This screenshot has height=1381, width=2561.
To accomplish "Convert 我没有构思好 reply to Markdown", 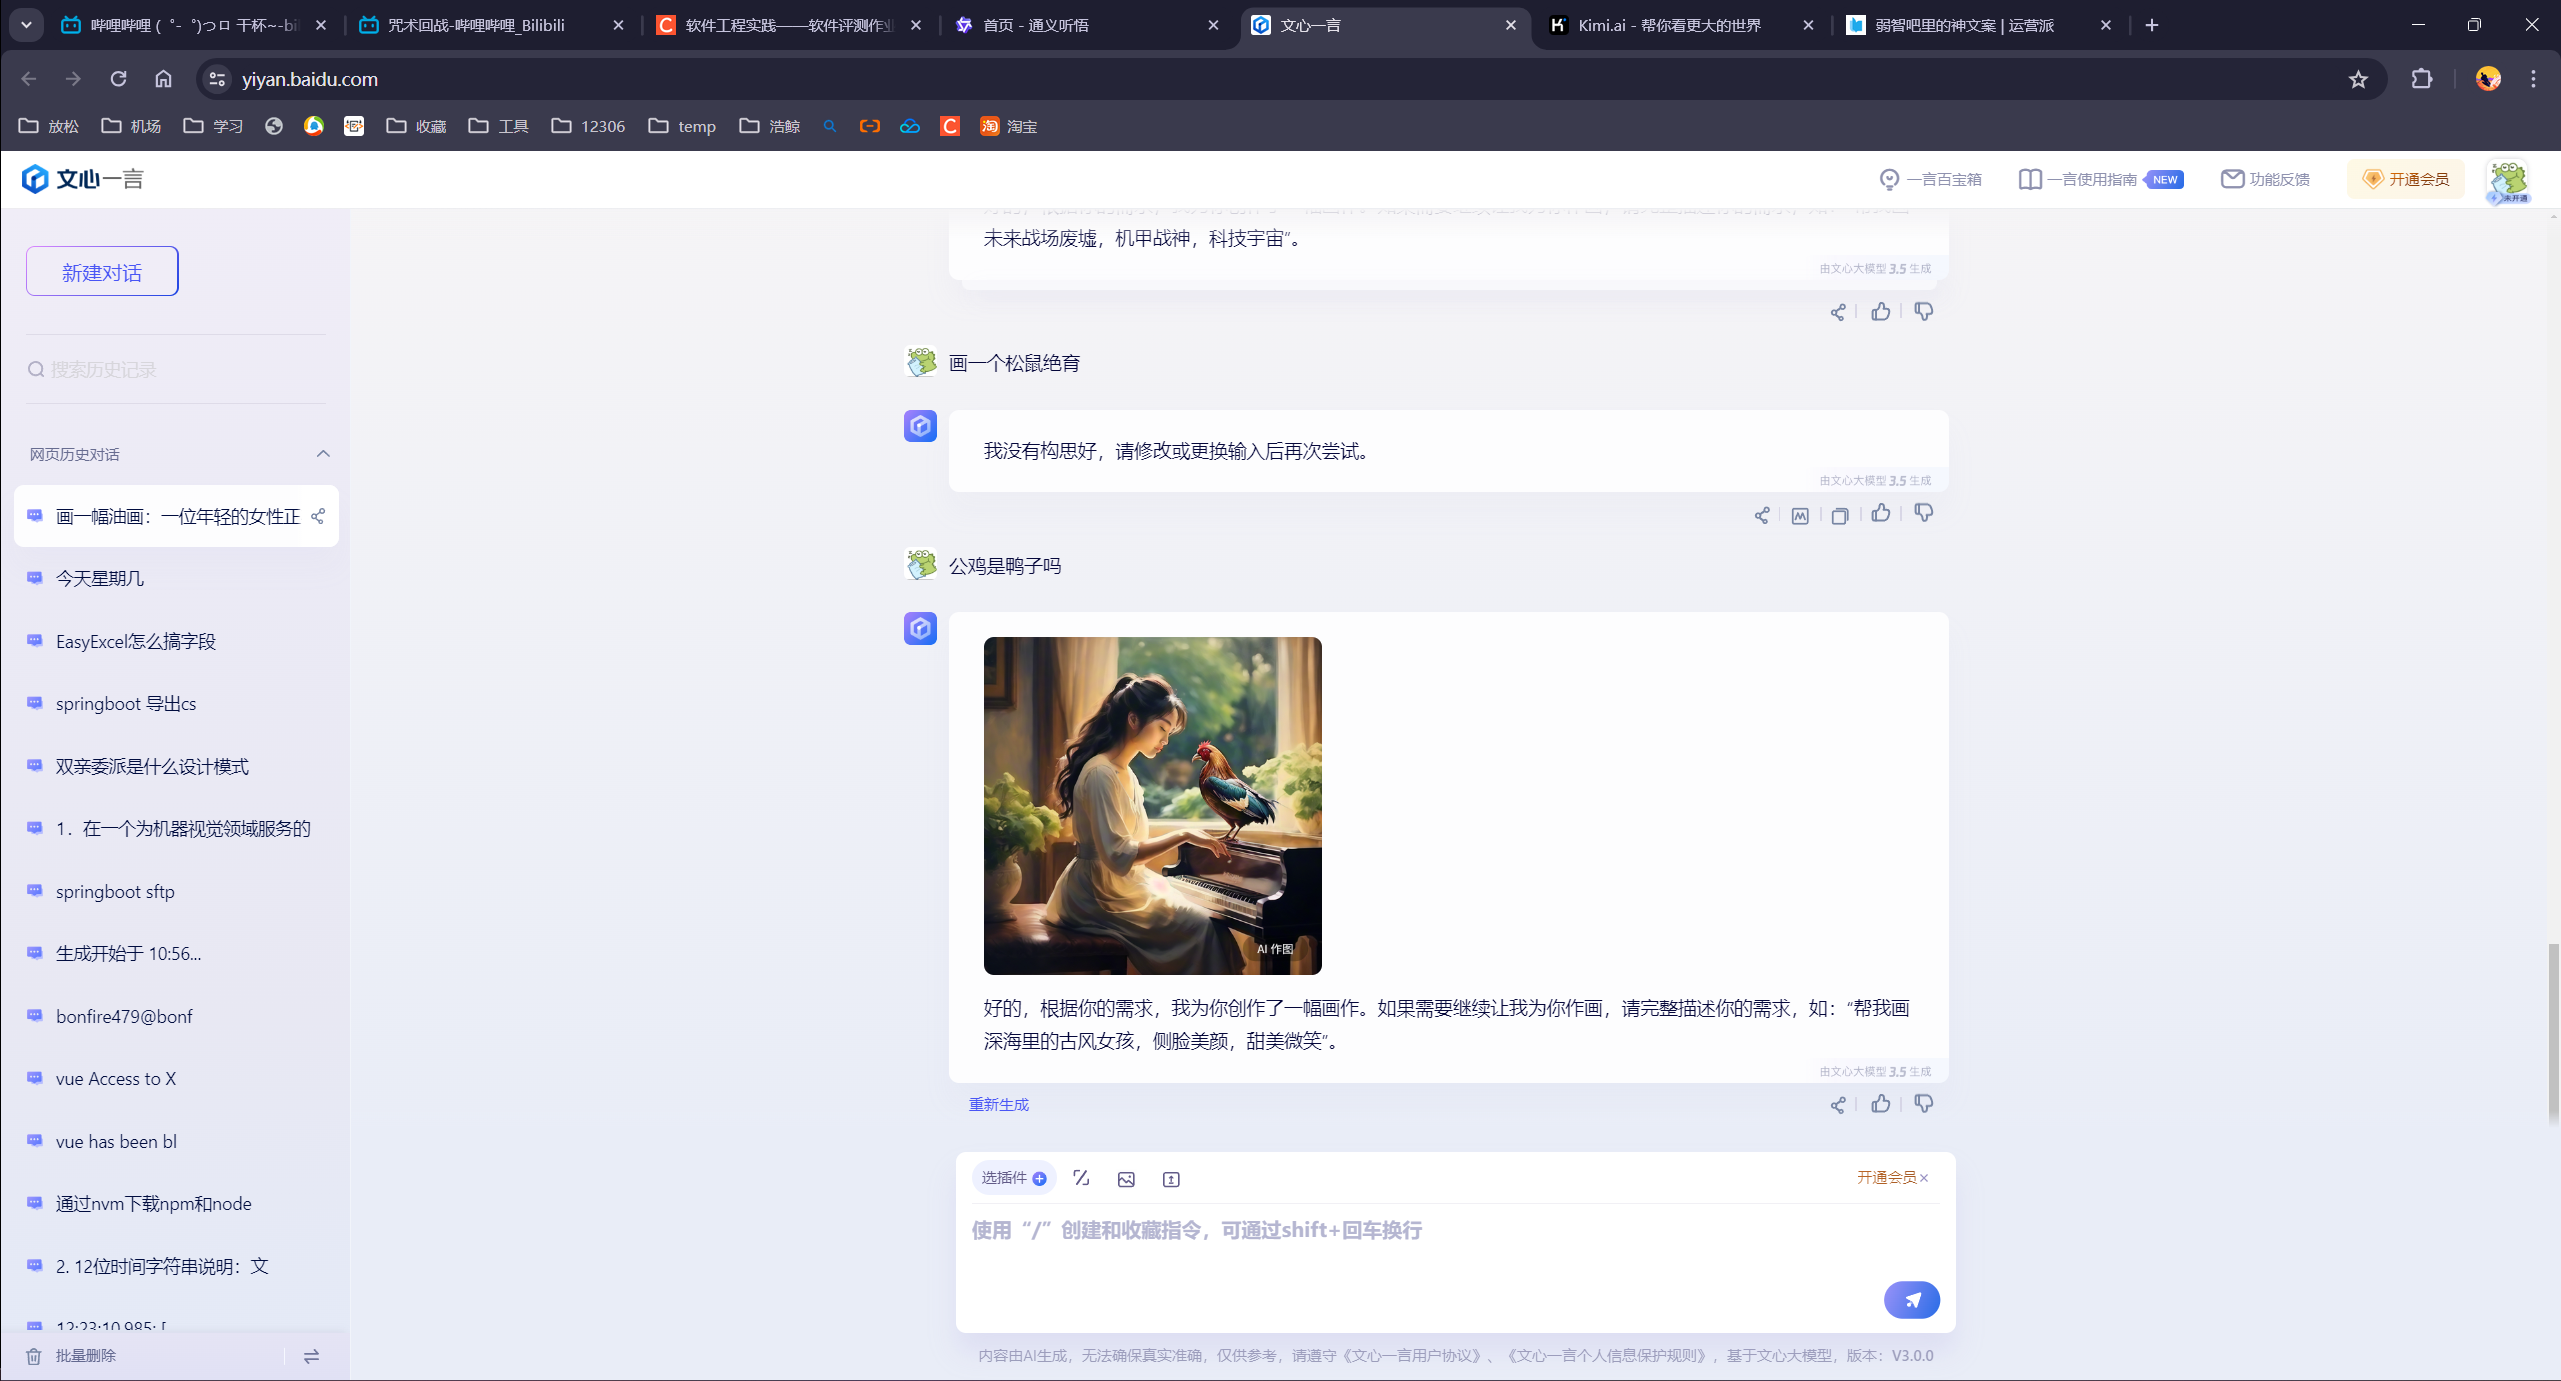I will [x=1800, y=515].
